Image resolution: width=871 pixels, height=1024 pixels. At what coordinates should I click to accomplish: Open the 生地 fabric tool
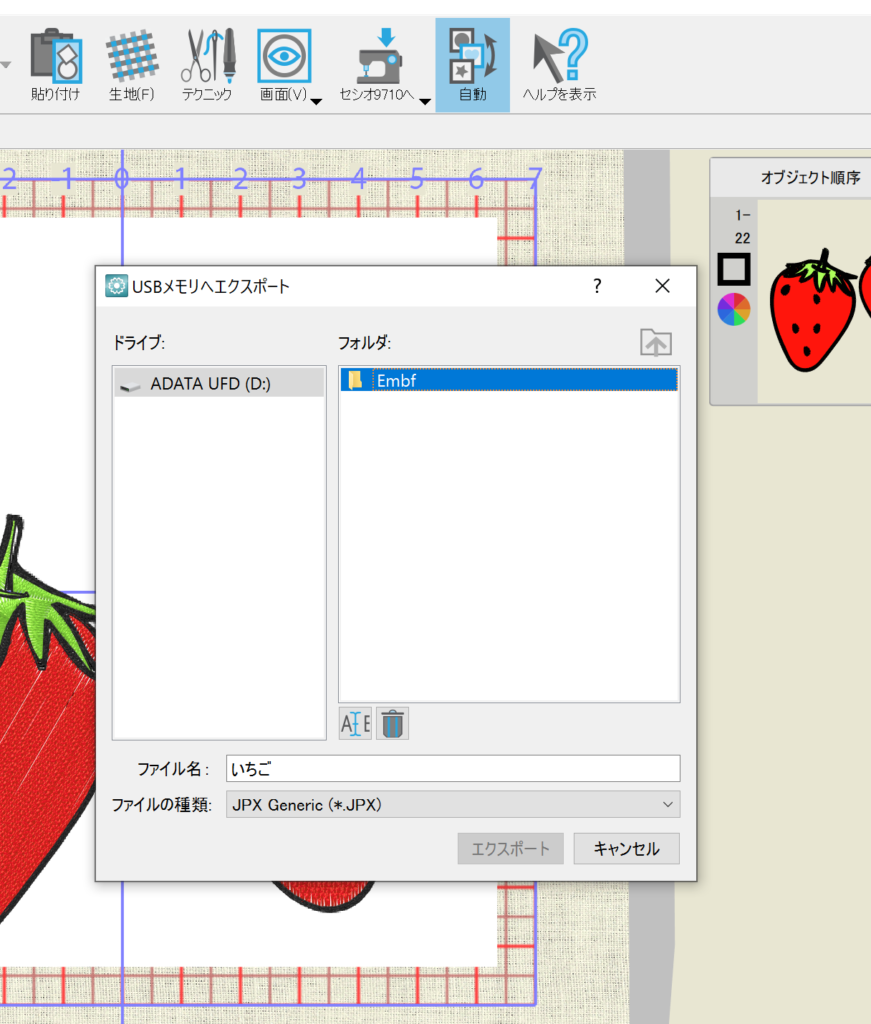point(131,58)
